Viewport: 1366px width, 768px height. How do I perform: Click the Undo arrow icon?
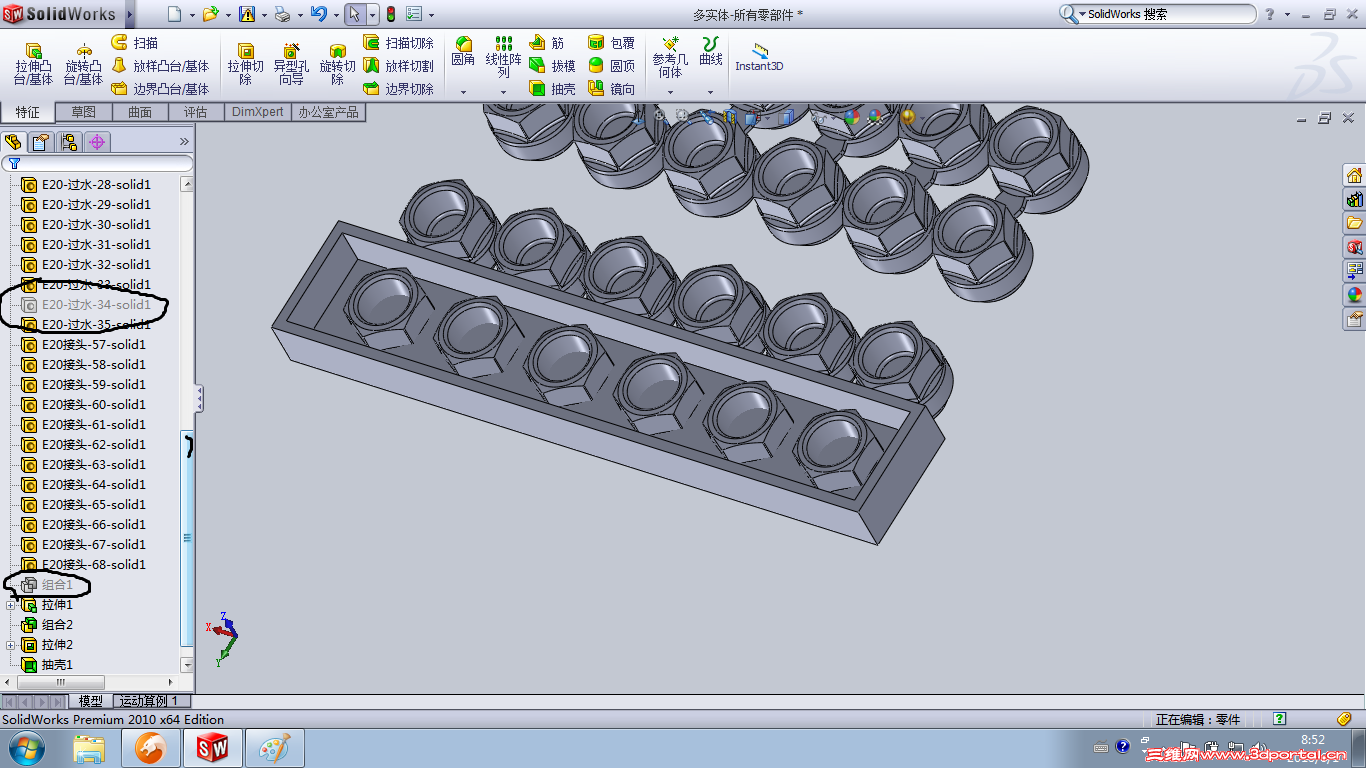tap(318, 14)
